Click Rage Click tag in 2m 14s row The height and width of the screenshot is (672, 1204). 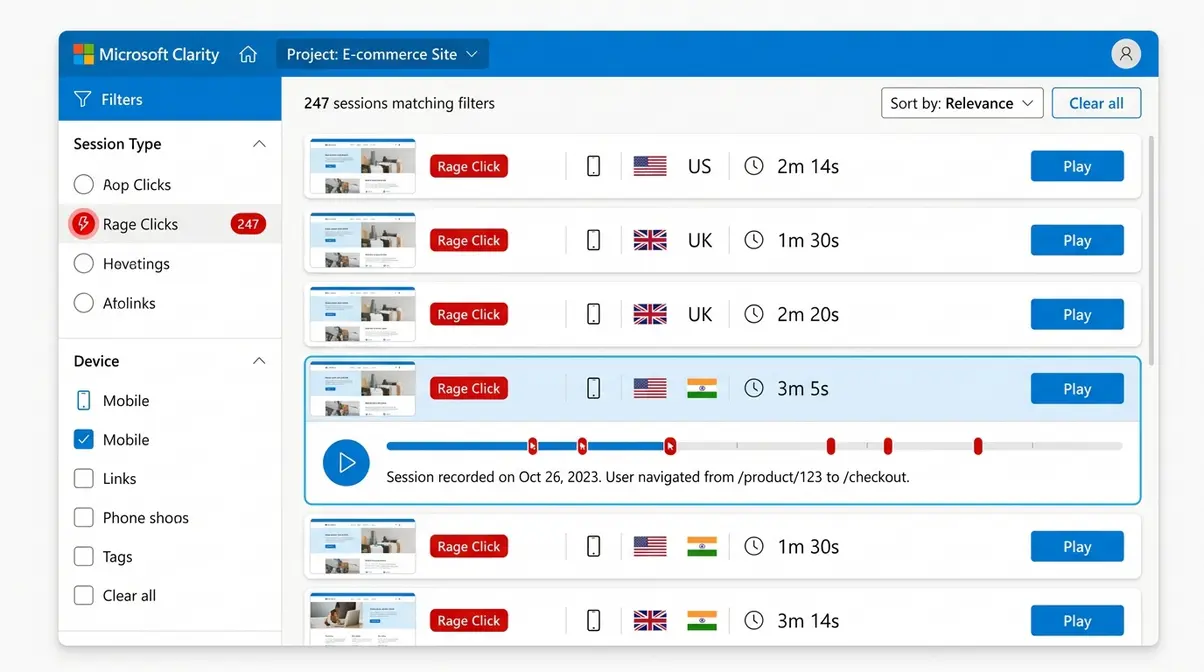(x=469, y=166)
